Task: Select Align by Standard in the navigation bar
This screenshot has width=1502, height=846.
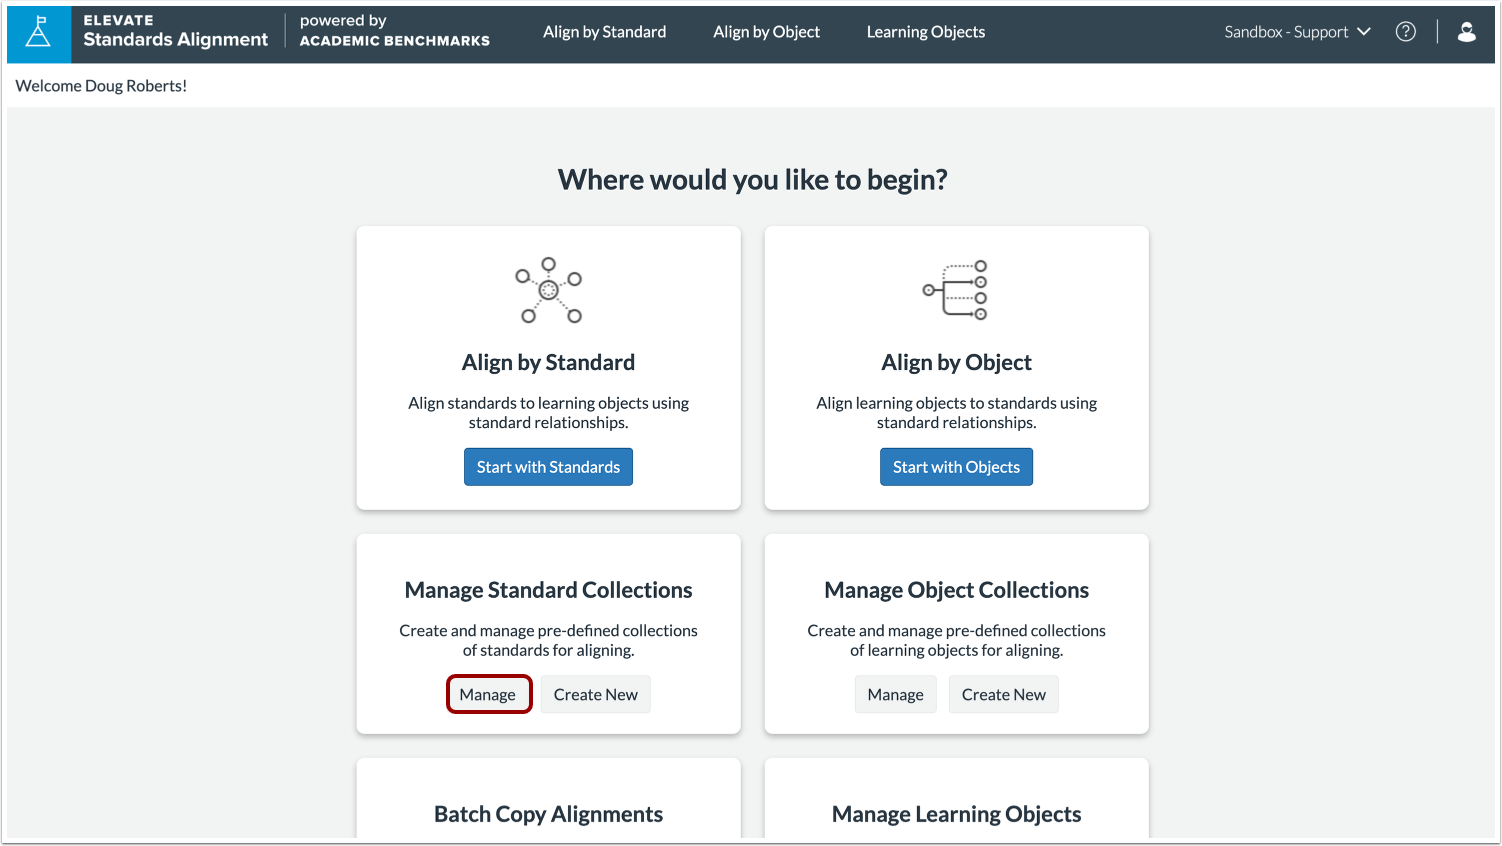Action: [x=604, y=31]
